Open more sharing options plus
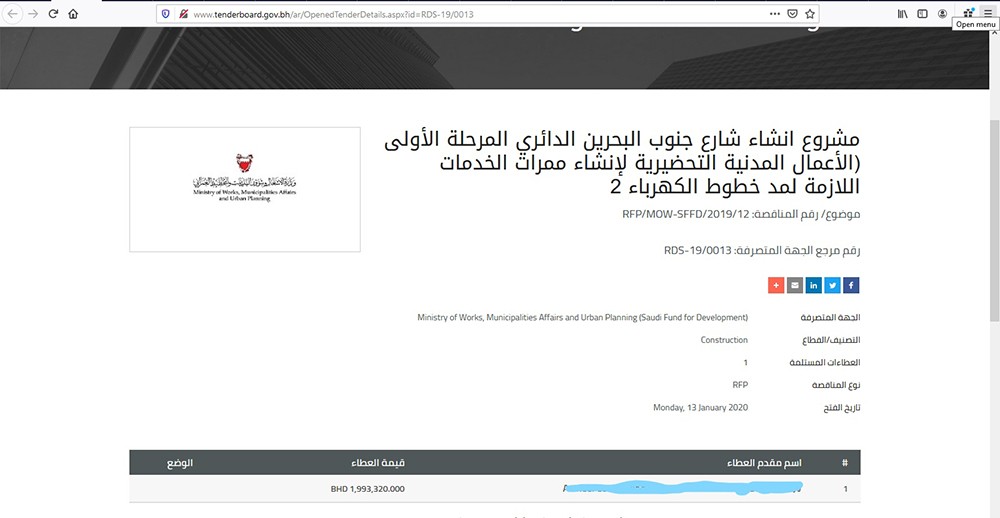The width and height of the screenshot is (1000, 518). click(x=776, y=285)
